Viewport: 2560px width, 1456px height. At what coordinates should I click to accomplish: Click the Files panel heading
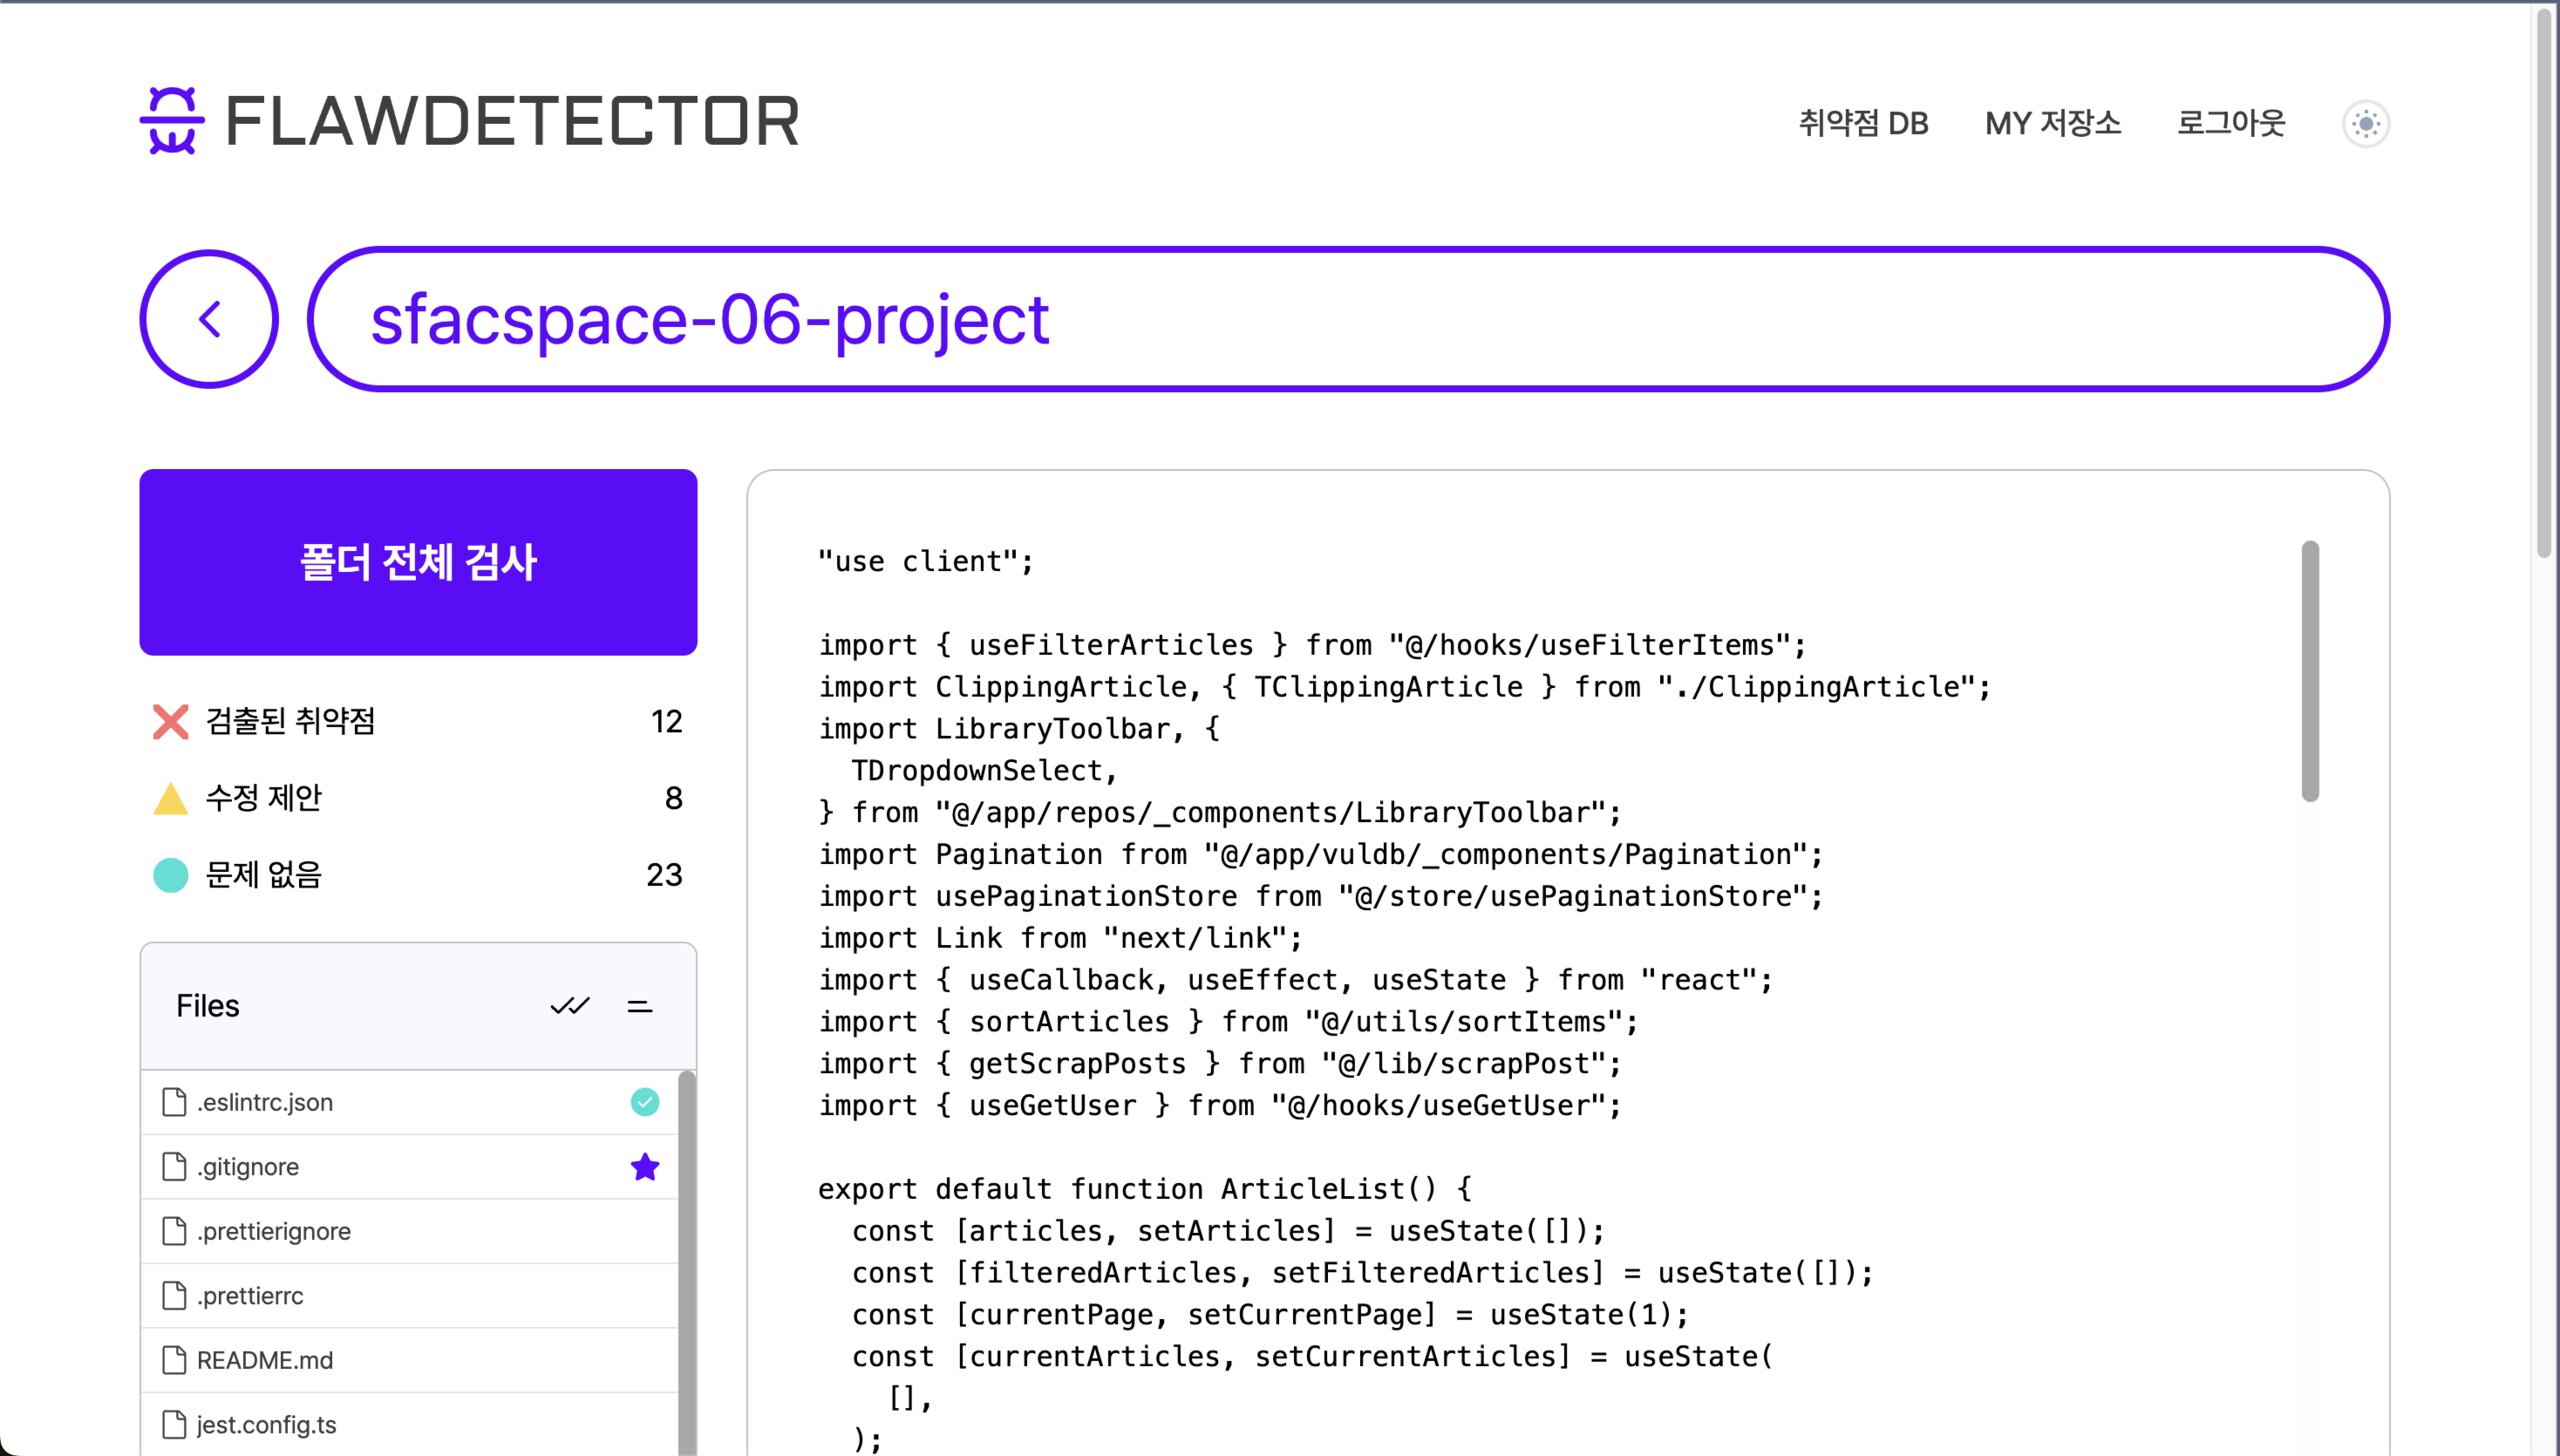pyautogui.click(x=208, y=1006)
